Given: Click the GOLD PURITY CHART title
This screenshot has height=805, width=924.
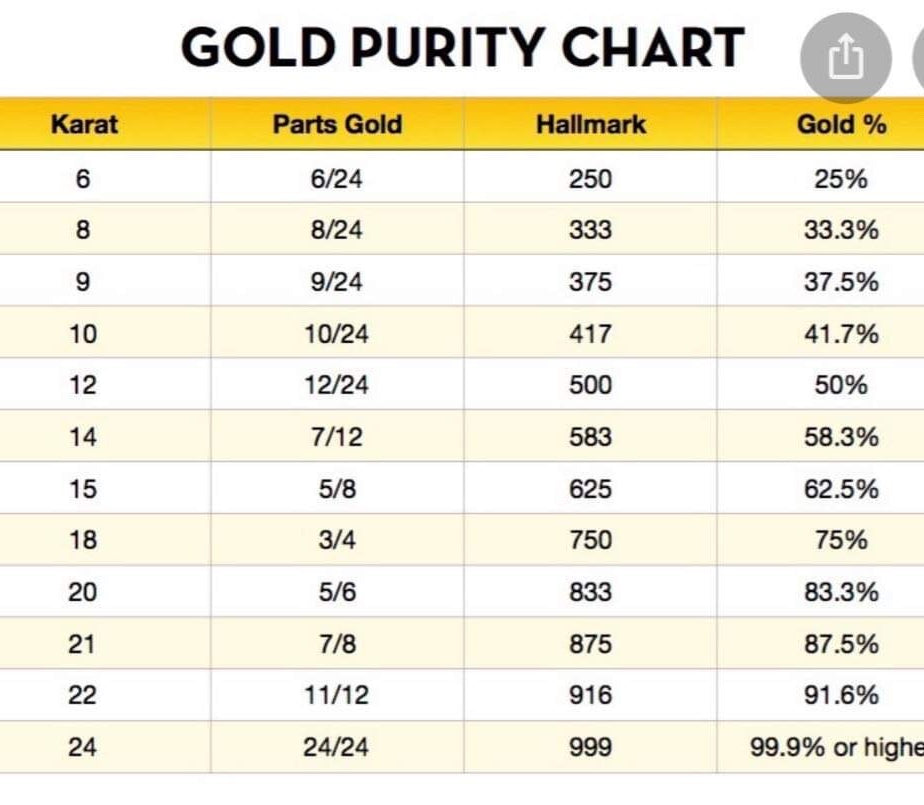Looking at the screenshot, I should (462, 47).
